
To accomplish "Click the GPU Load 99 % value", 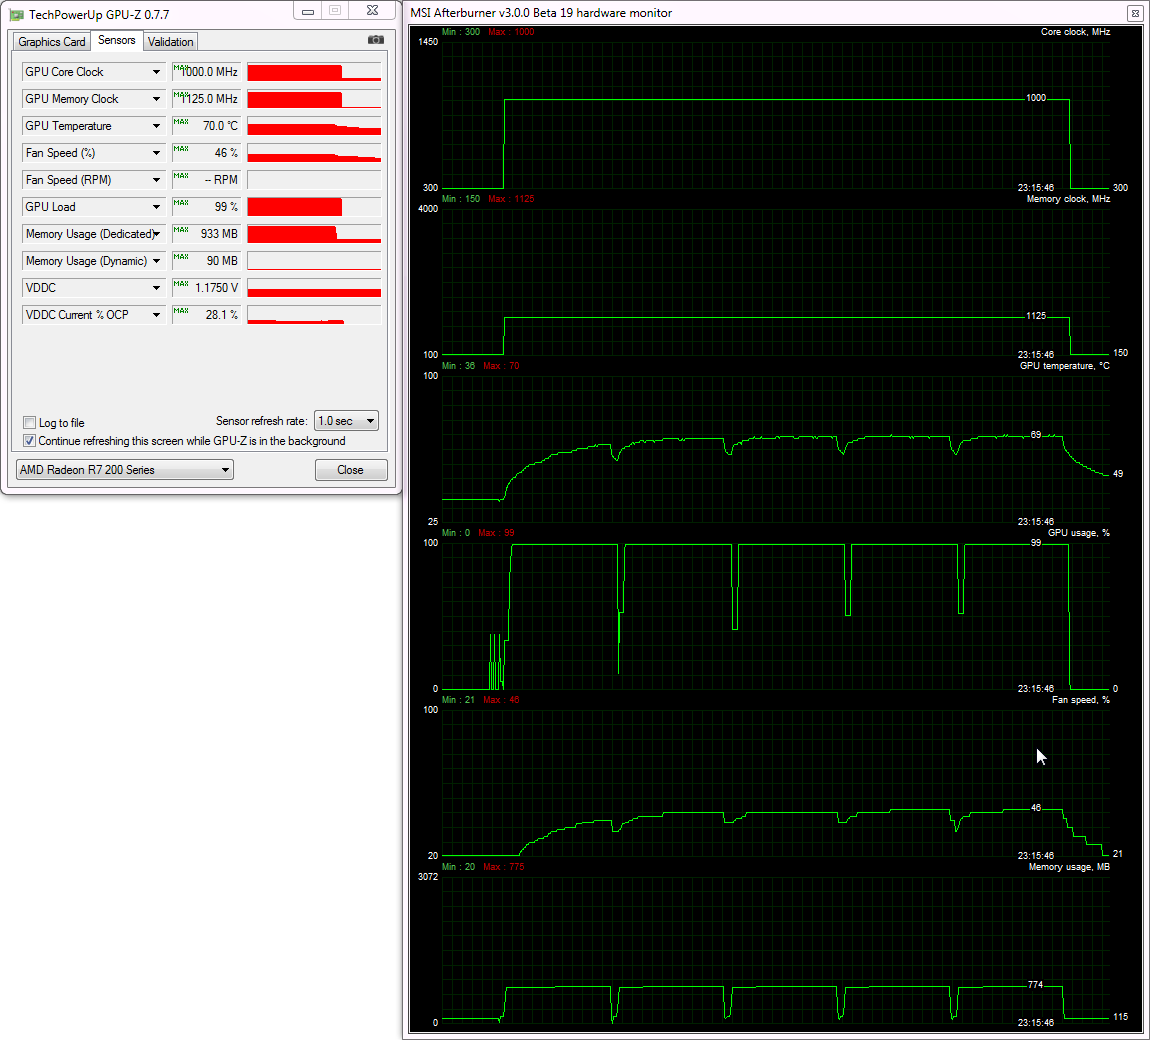I will click(206, 207).
